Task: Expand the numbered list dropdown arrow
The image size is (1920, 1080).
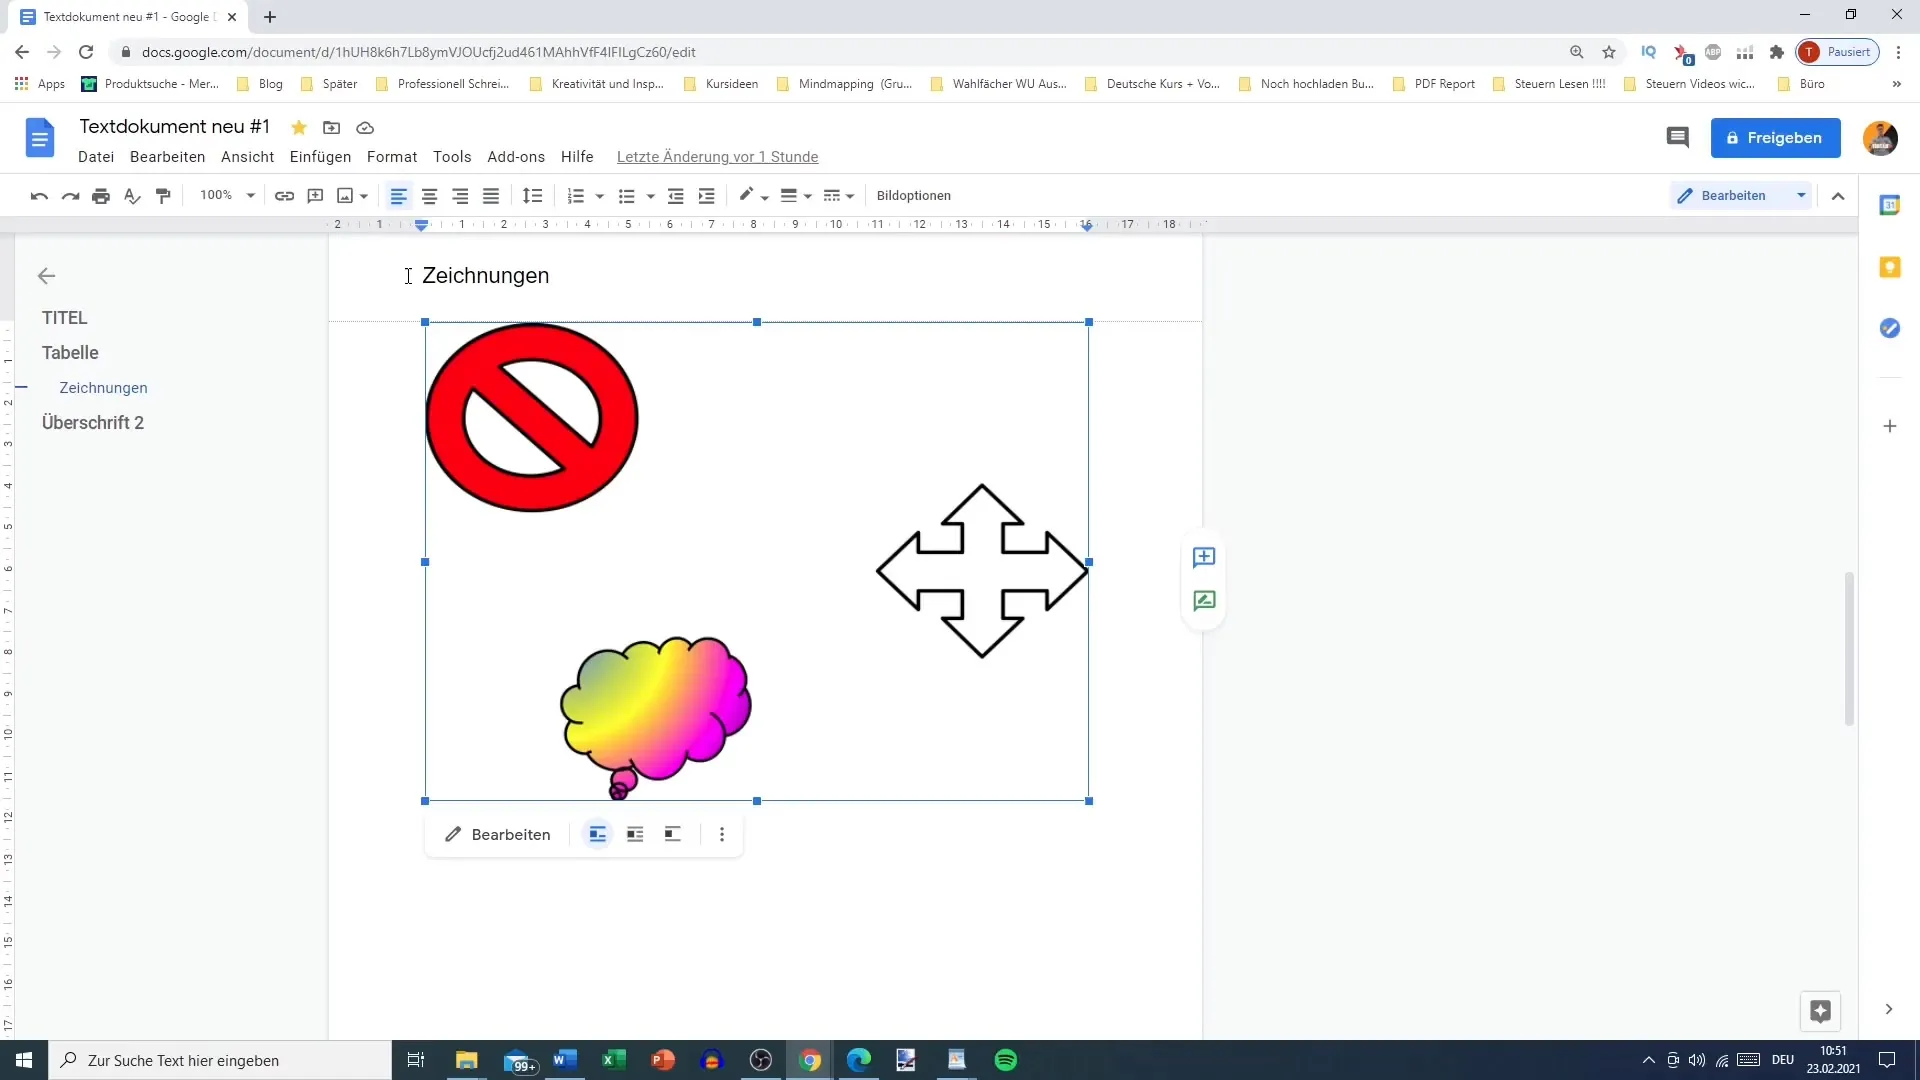Action: 600,196
